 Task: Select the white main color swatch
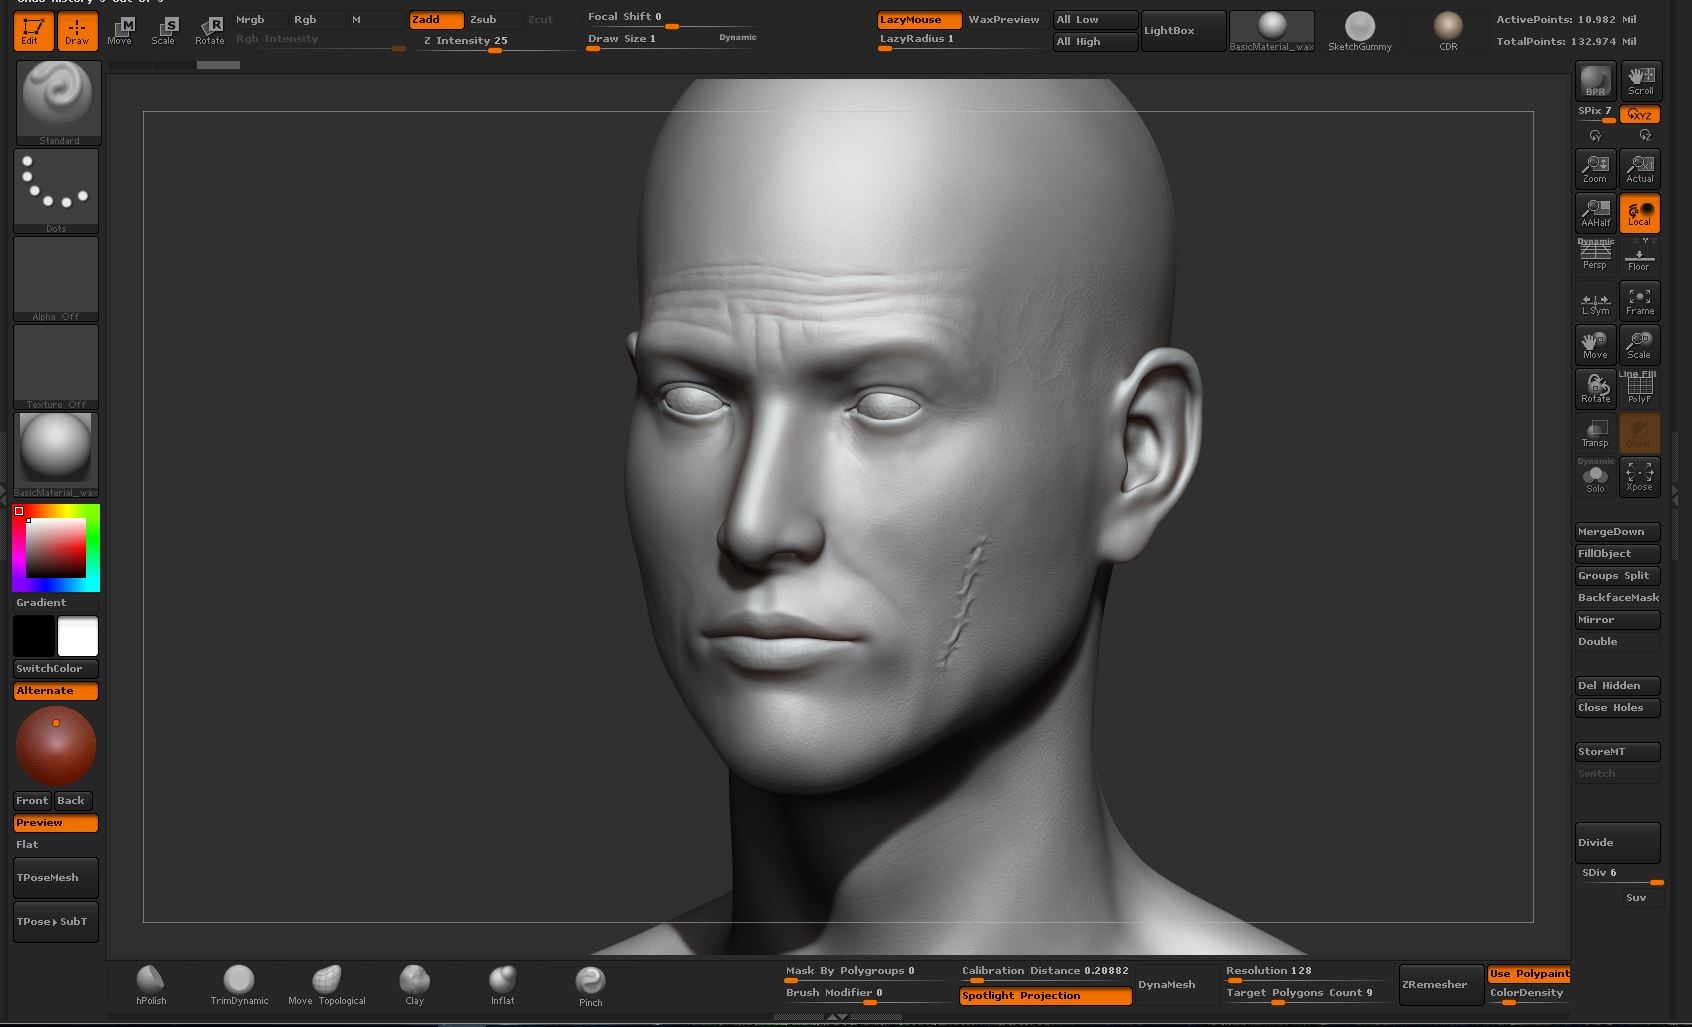(x=78, y=636)
